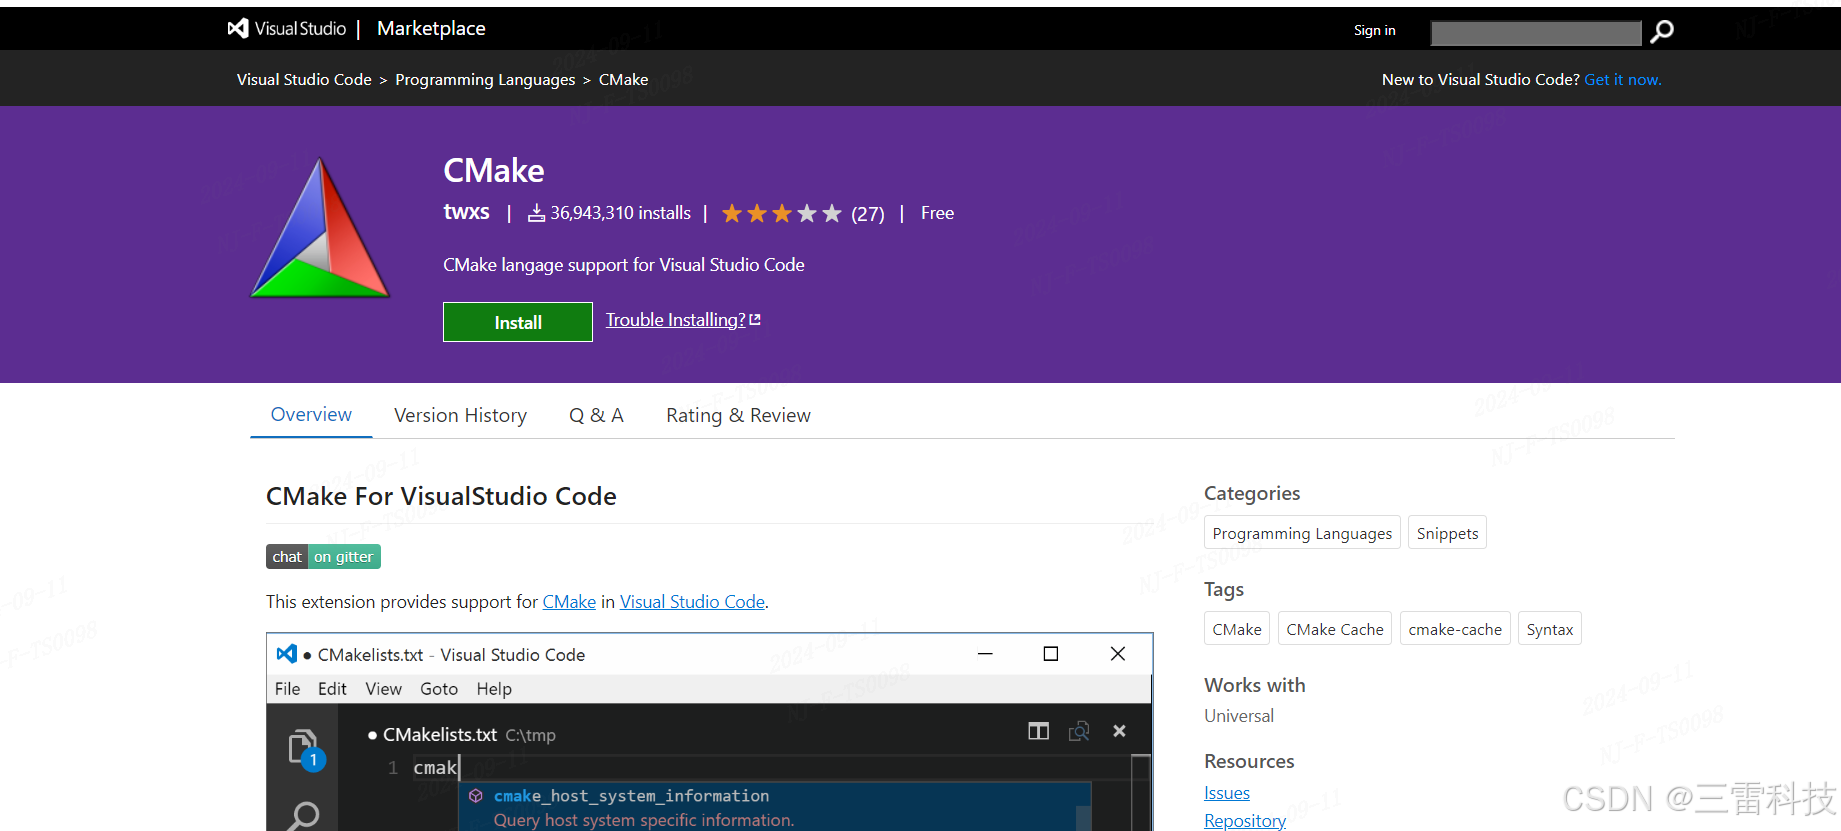Click the Visual Studio logo icon
This screenshot has width=1841, height=831.
(x=238, y=29)
